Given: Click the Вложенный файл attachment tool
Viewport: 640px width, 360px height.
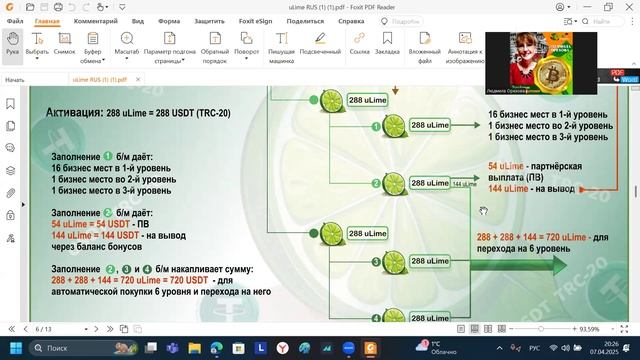Looking at the screenshot, I should [424, 47].
